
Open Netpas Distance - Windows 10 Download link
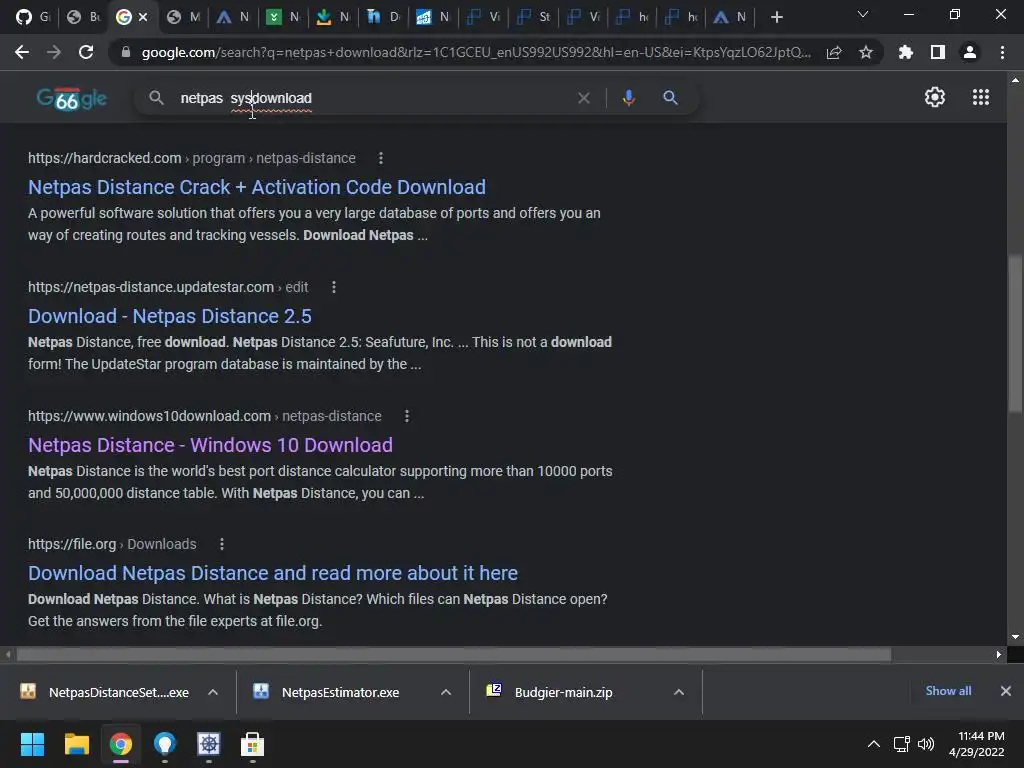coord(210,445)
